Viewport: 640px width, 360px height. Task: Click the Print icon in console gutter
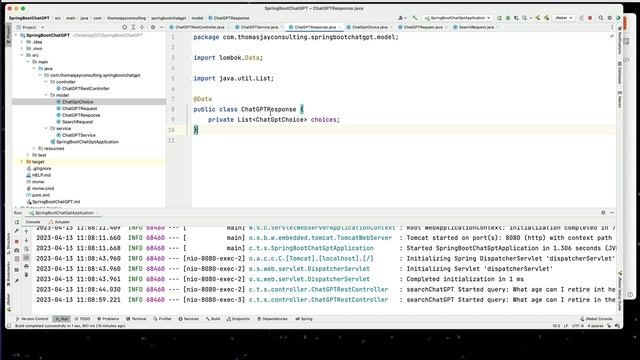point(27,266)
